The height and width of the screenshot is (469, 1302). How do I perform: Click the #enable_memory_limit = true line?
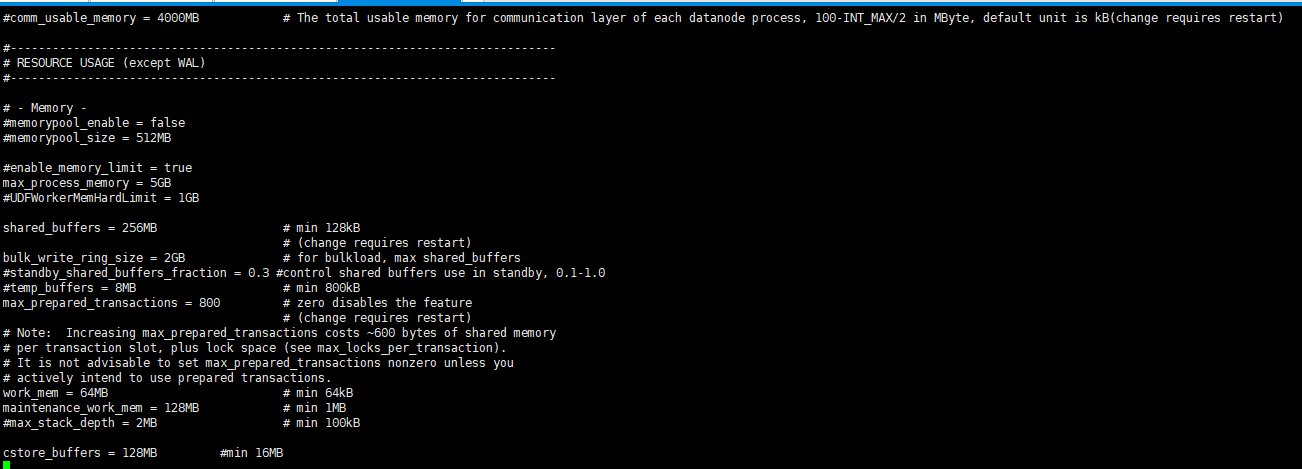click(97, 168)
